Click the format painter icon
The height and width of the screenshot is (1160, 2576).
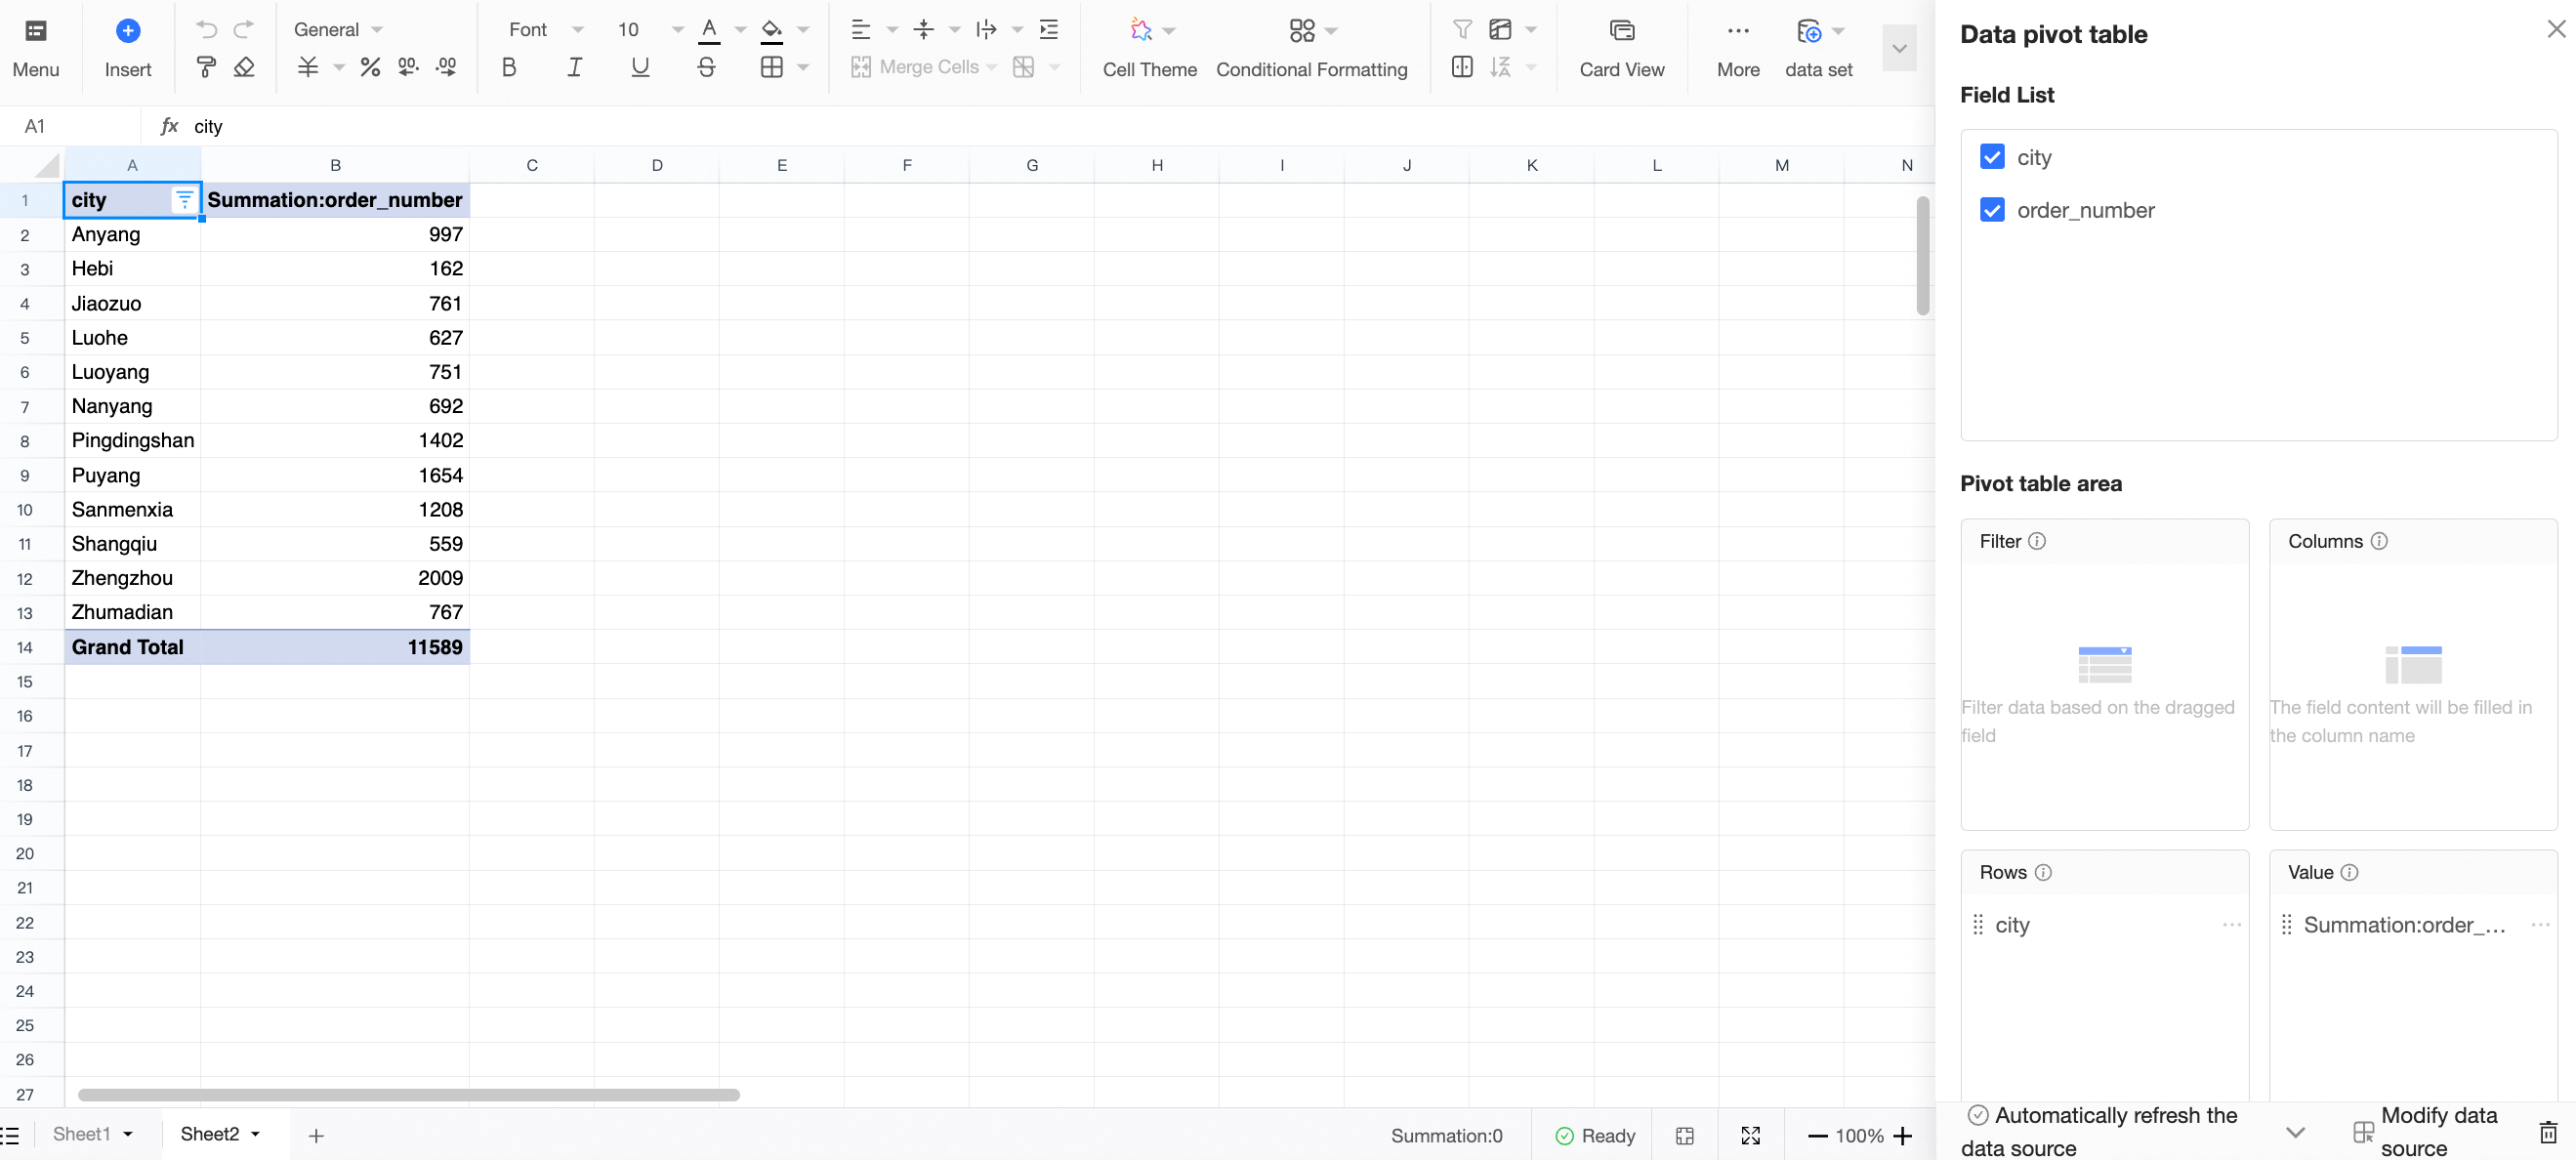tap(206, 67)
